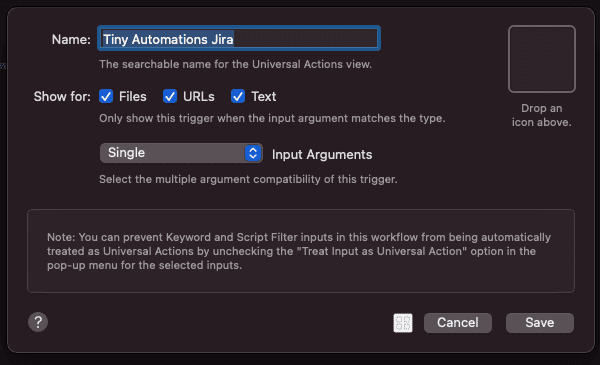
Task: Click the multiple argument compatibility hint text
Action: [248, 179]
